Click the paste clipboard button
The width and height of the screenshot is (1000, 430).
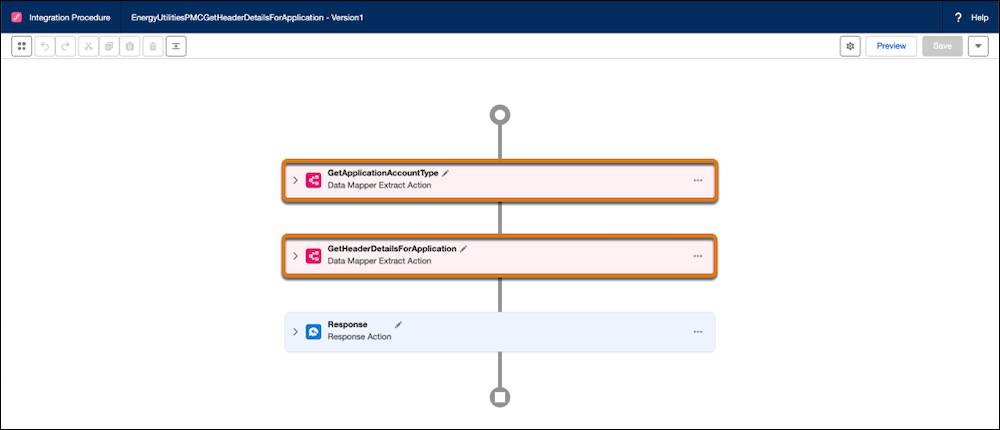(129, 47)
